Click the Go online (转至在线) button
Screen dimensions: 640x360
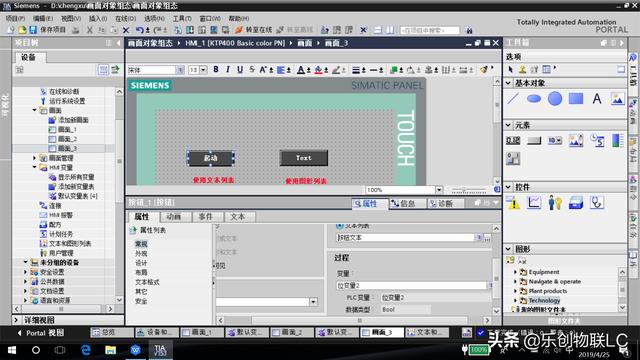click(253, 30)
